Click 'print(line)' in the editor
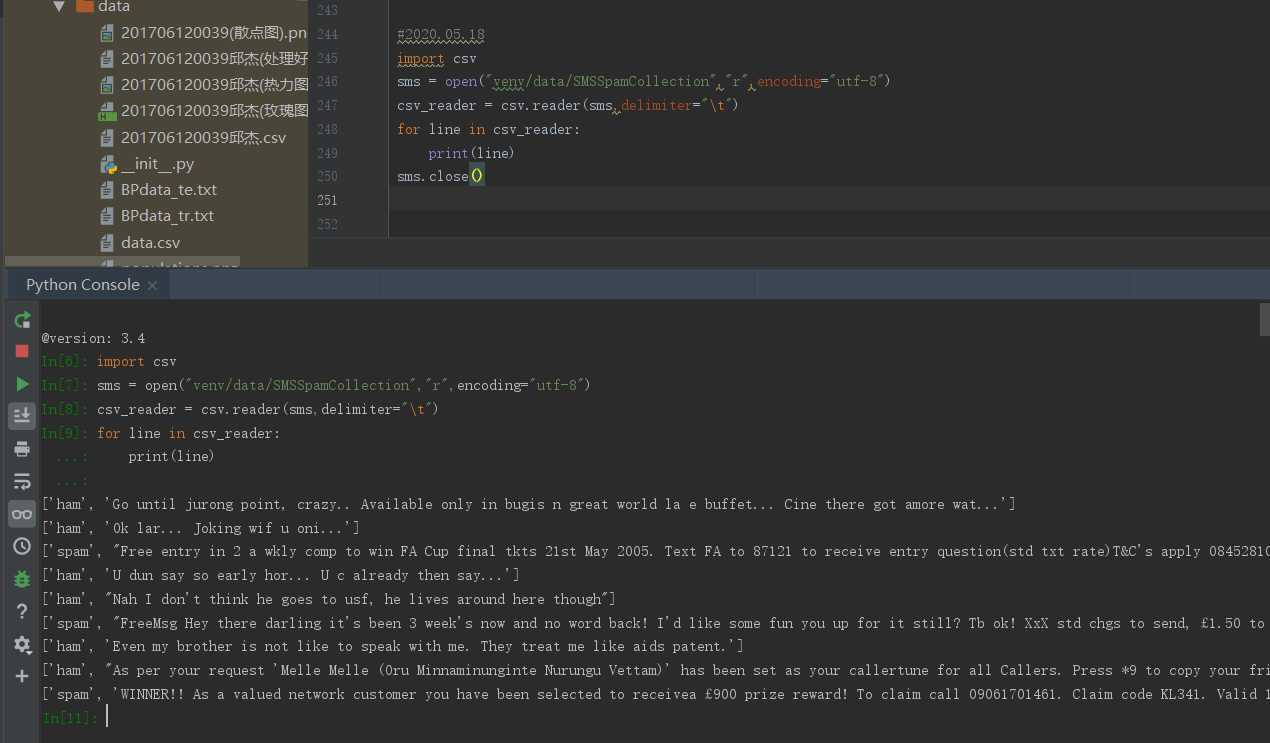 point(471,153)
